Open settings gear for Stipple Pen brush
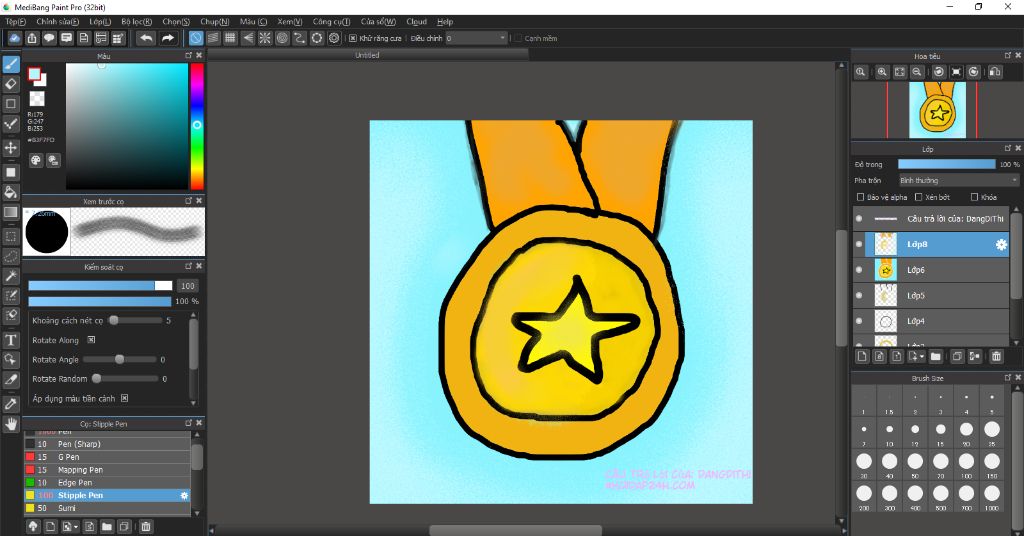This screenshot has width=1024, height=536. point(184,496)
